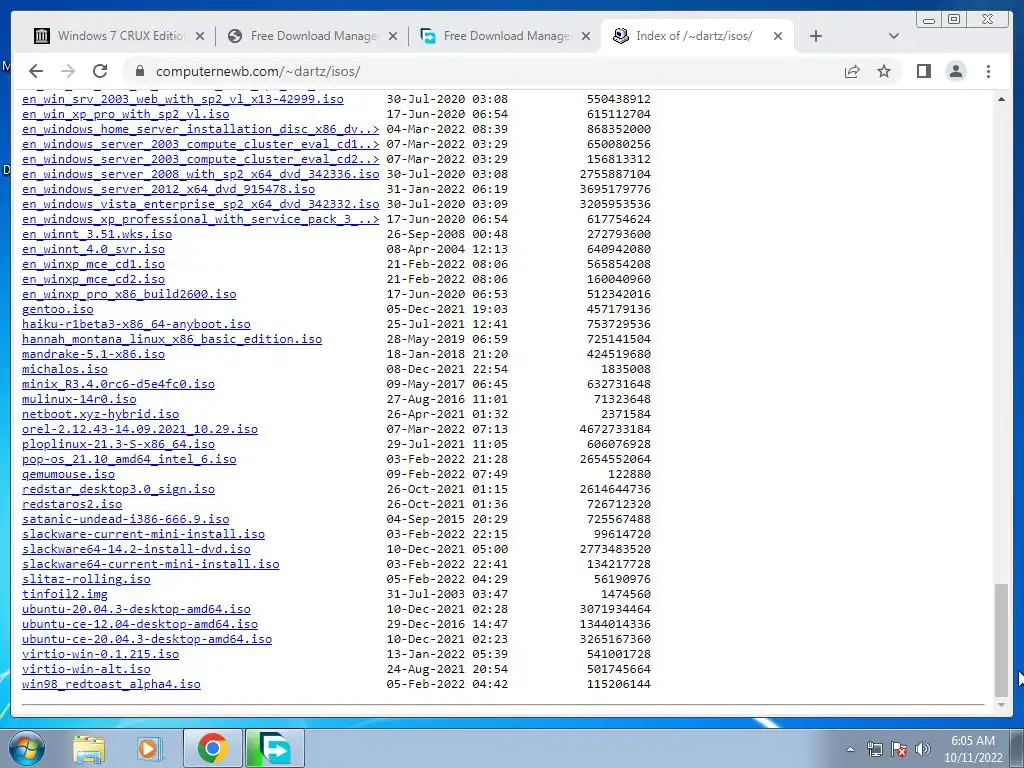This screenshot has height=768, width=1024.
Task: Download netboot.xyz-hybrid.iso
Action: (101, 415)
